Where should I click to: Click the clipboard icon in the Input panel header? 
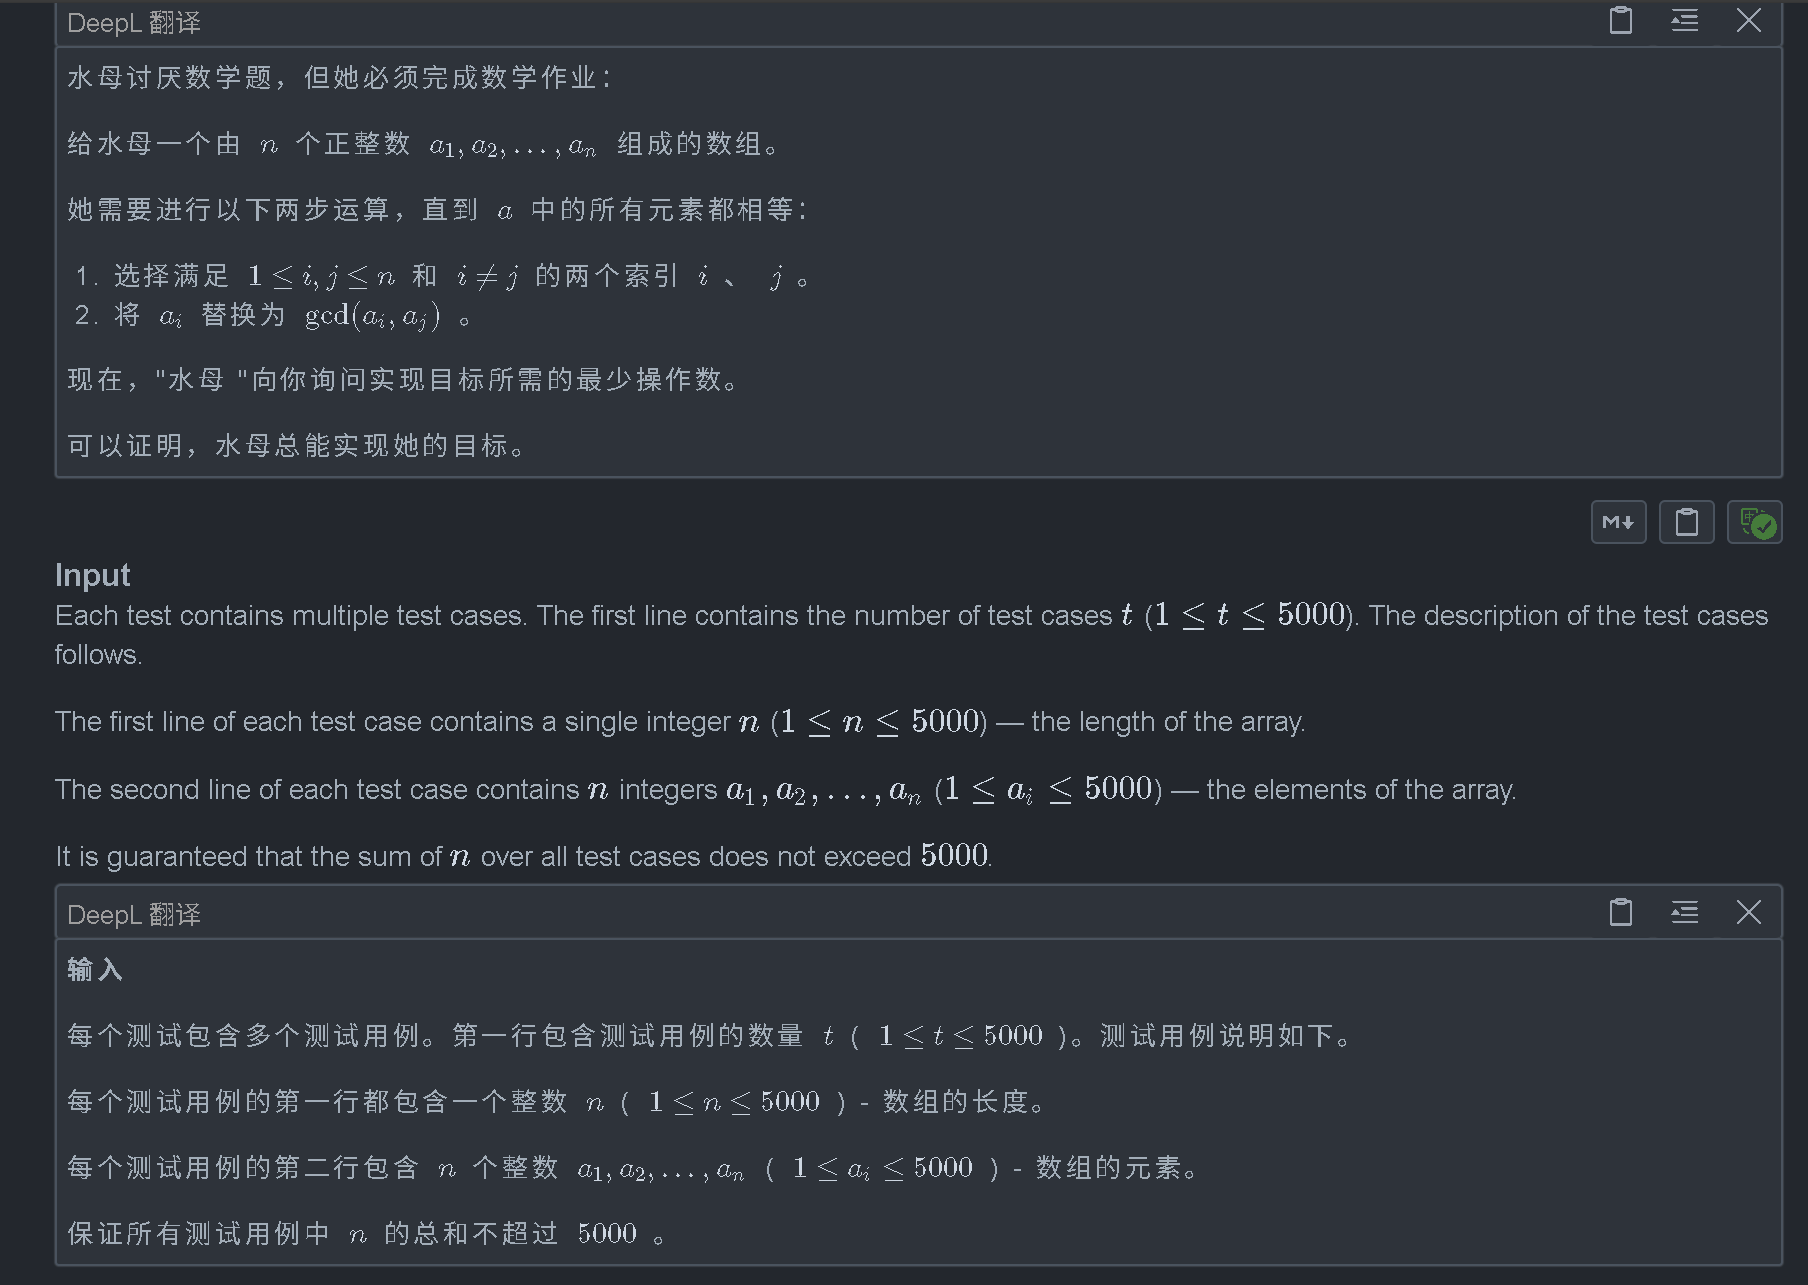1619,912
